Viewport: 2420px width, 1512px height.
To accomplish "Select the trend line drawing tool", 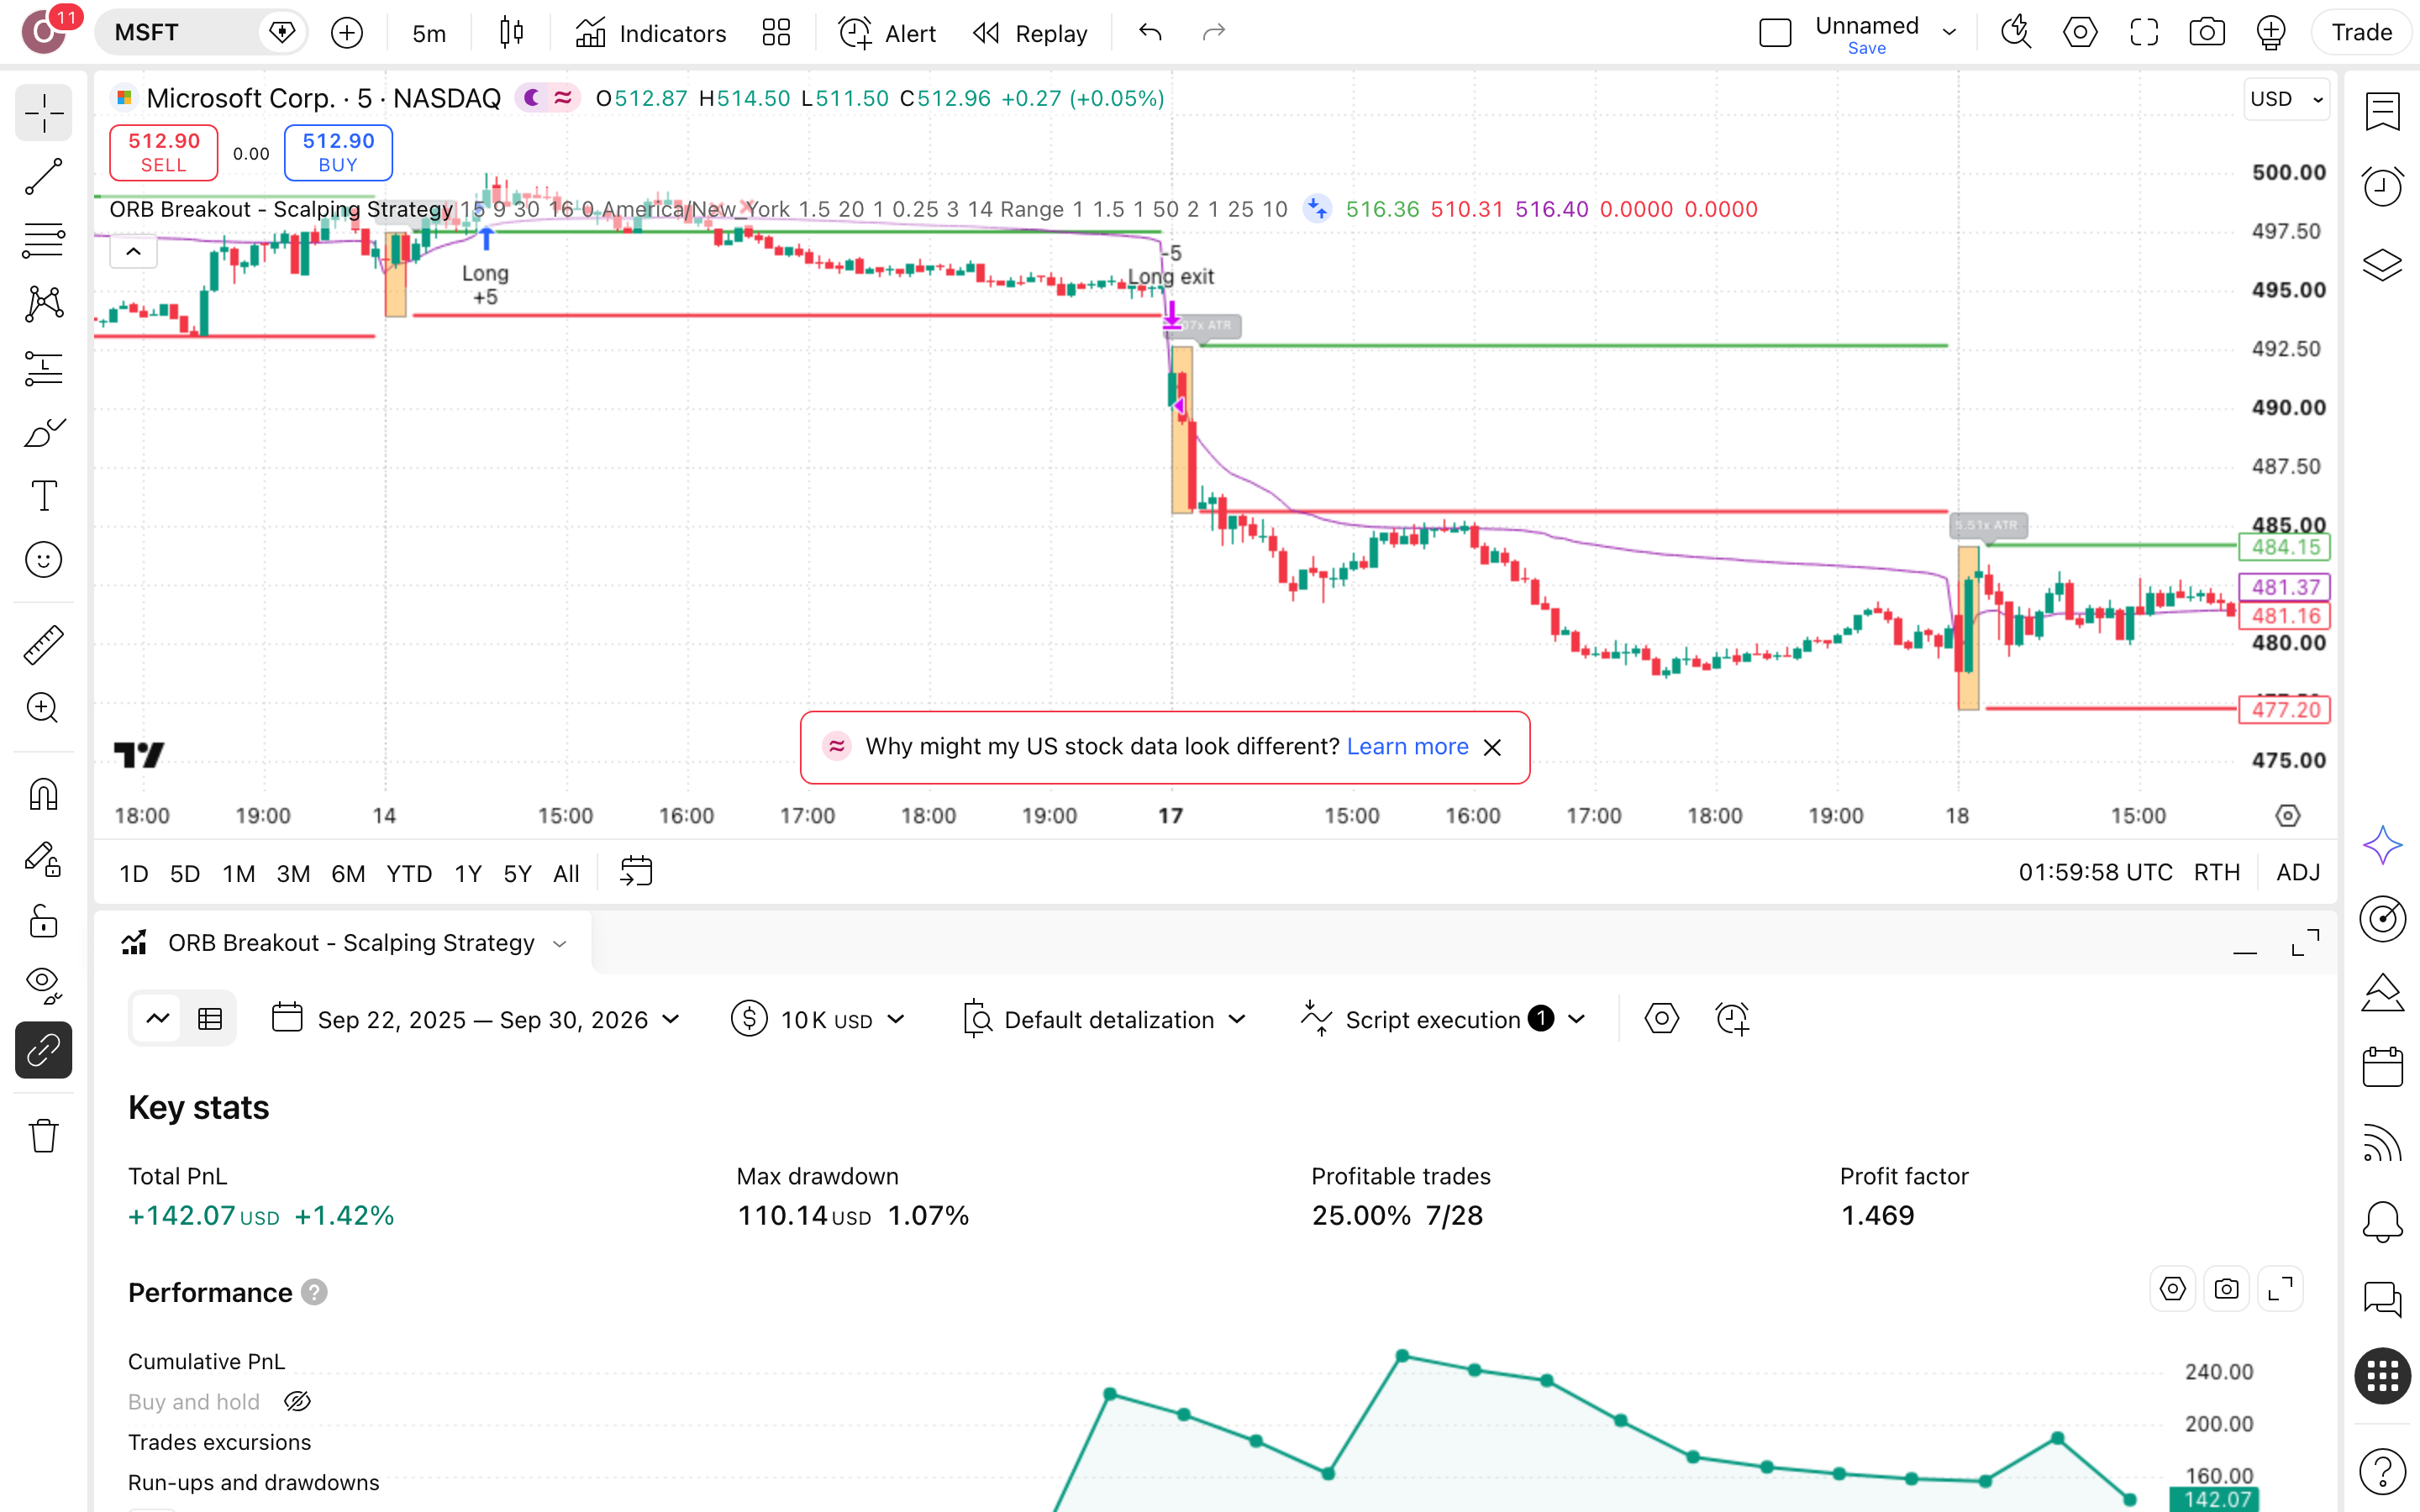I will coord(43,176).
